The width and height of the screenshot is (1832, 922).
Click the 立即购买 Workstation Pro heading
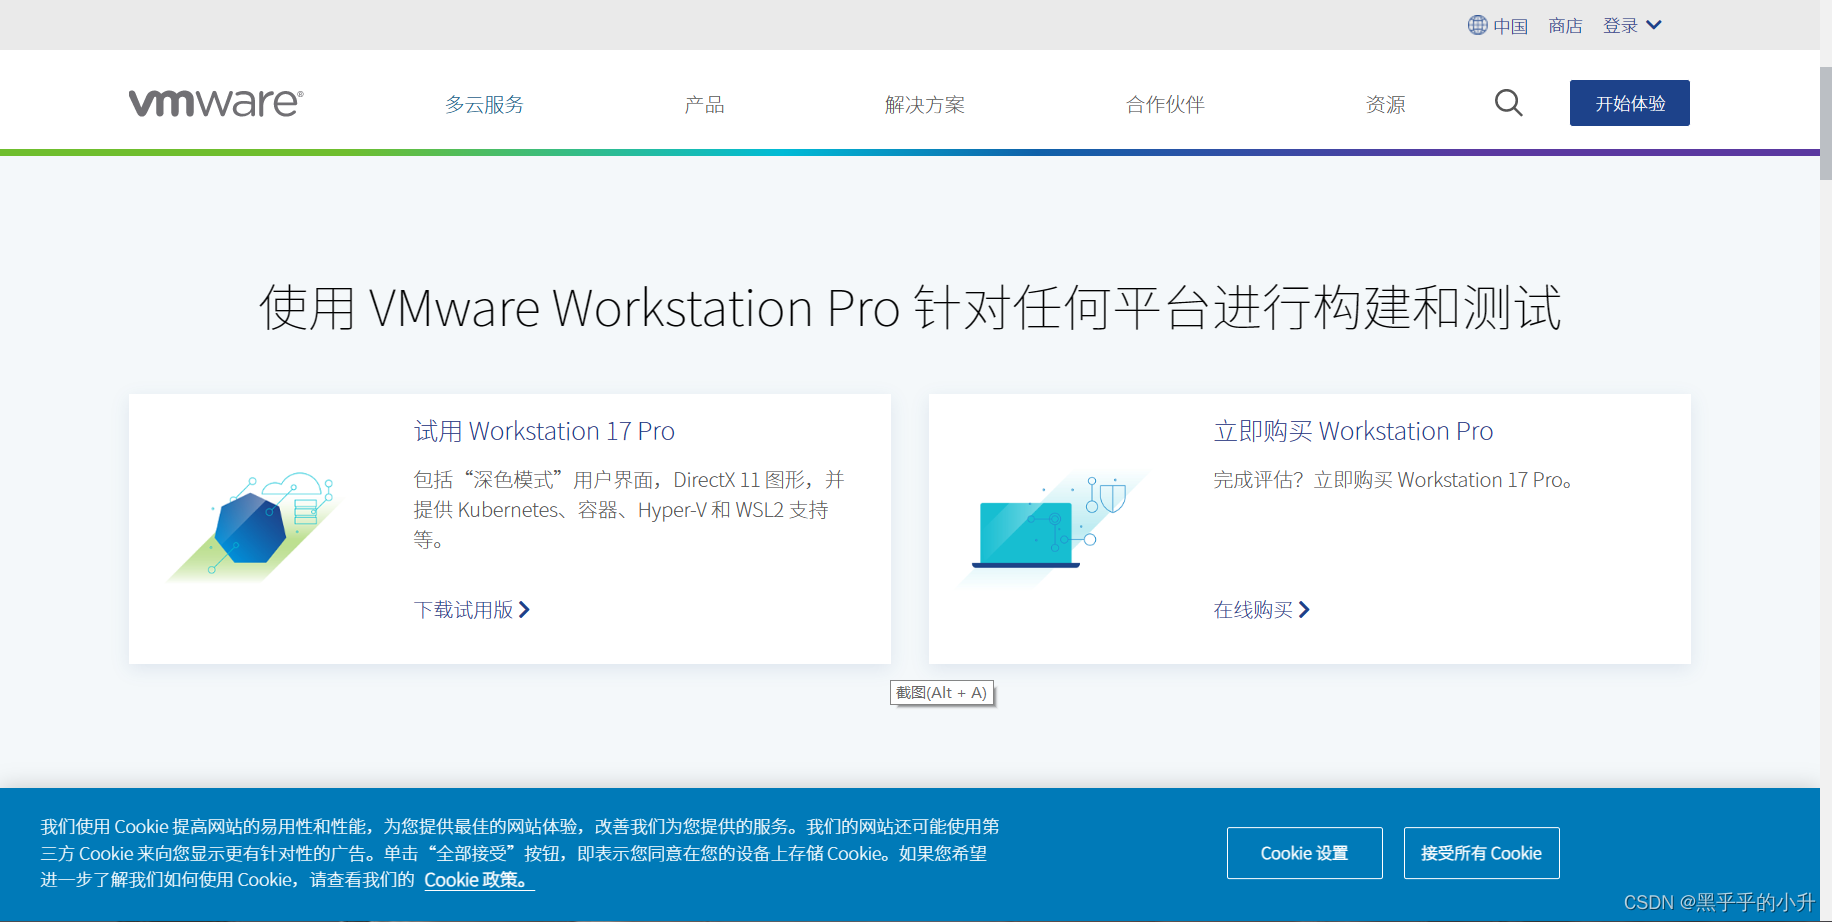point(1353,431)
